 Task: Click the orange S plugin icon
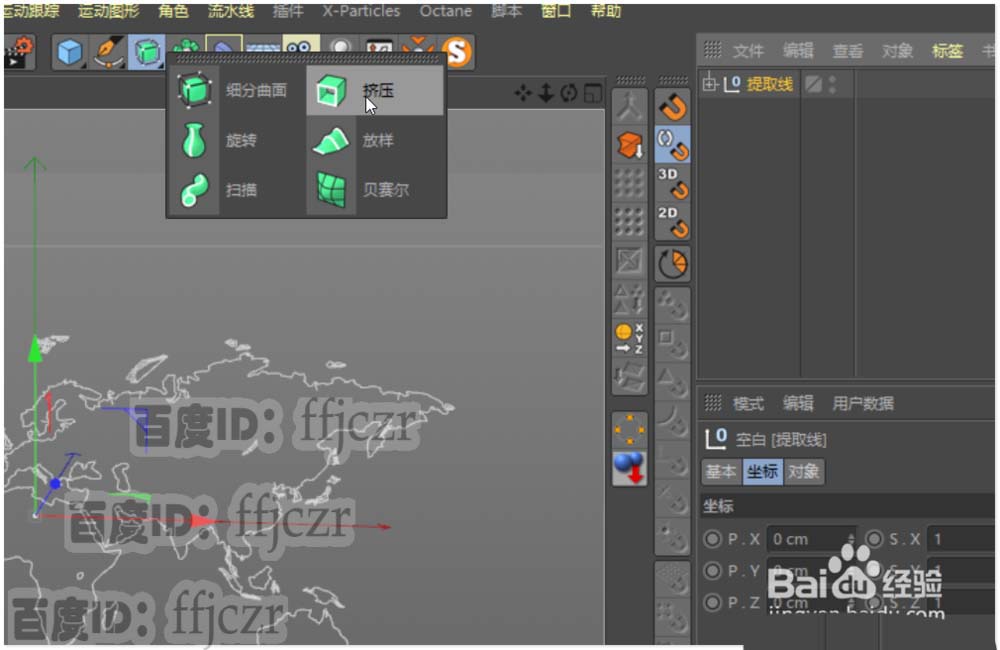[x=458, y=52]
